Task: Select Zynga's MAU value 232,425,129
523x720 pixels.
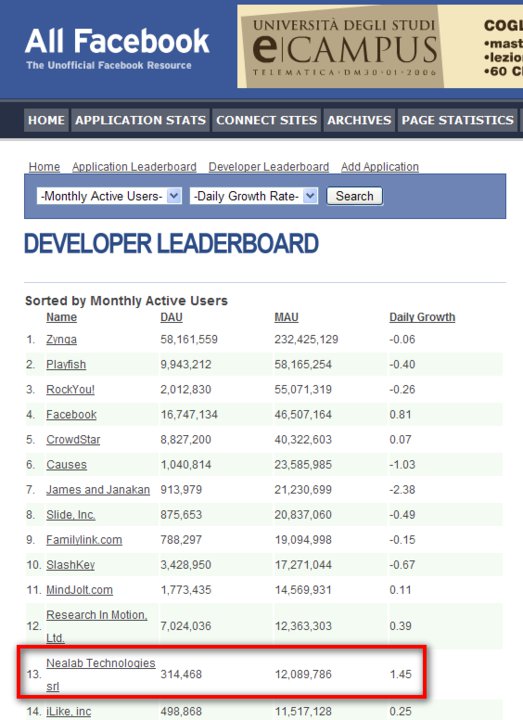Action: pyautogui.click(x=306, y=340)
